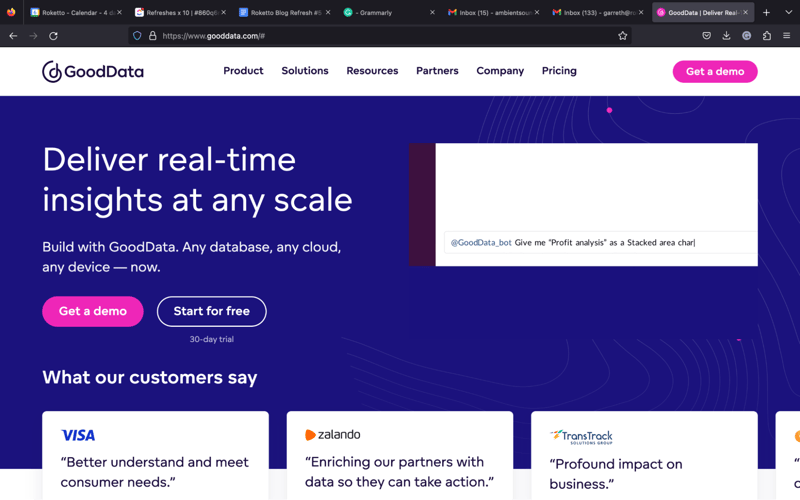Open the browser downloads icon
The width and height of the screenshot is (800, 500).
[726, 36]
